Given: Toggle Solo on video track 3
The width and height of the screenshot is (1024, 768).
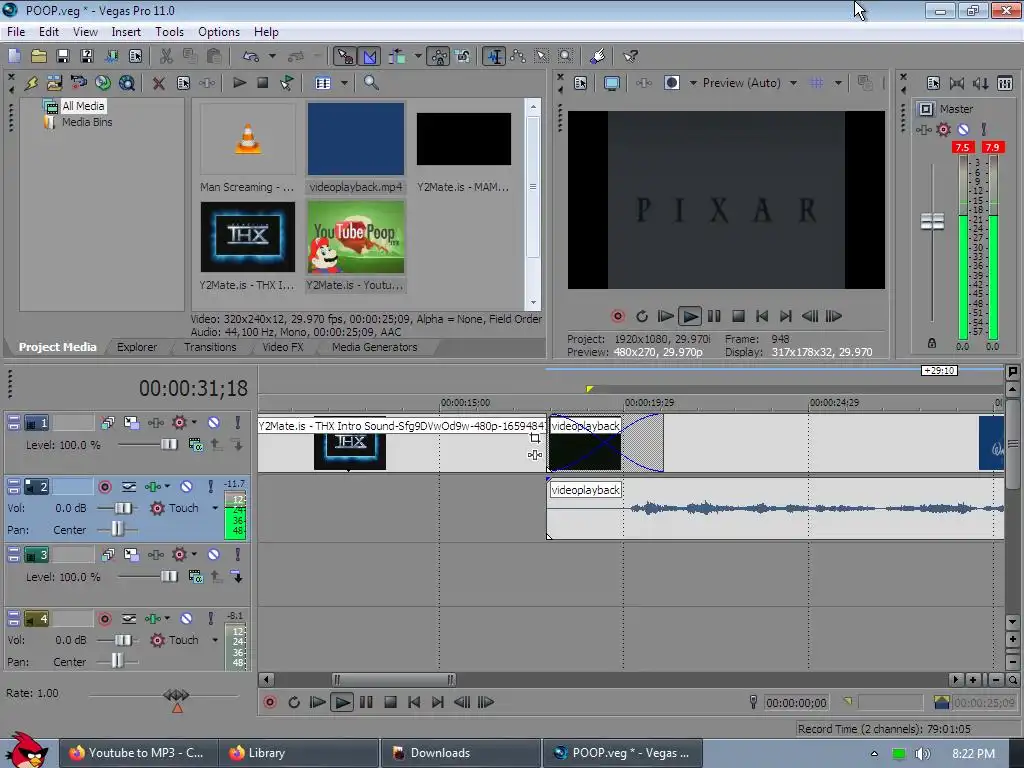Looking at the screenshot, I should [x=237, y=554].
